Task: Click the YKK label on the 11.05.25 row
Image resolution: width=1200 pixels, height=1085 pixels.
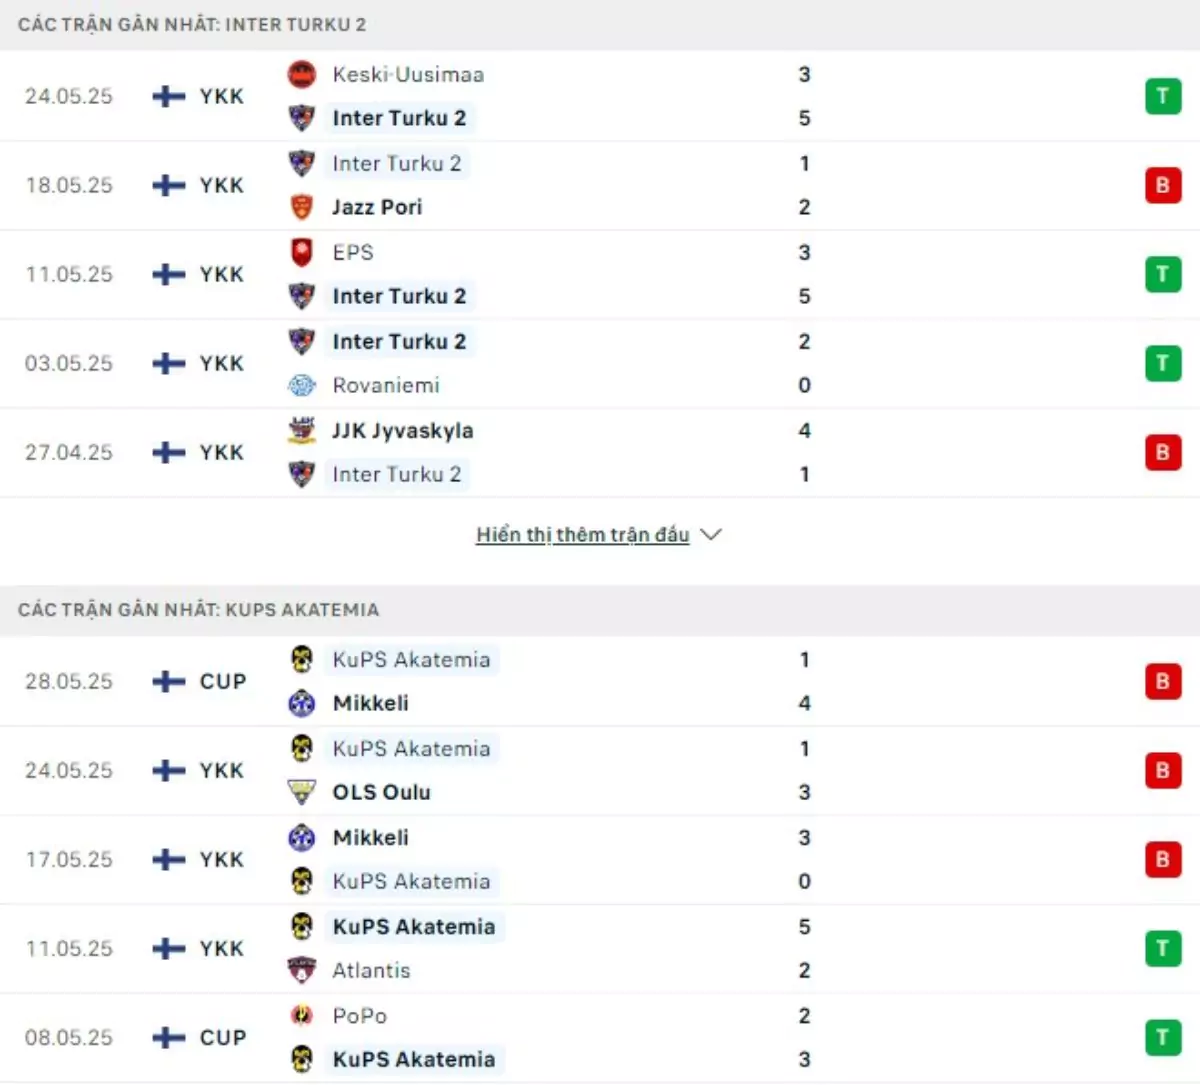Action: click(220, 274)
